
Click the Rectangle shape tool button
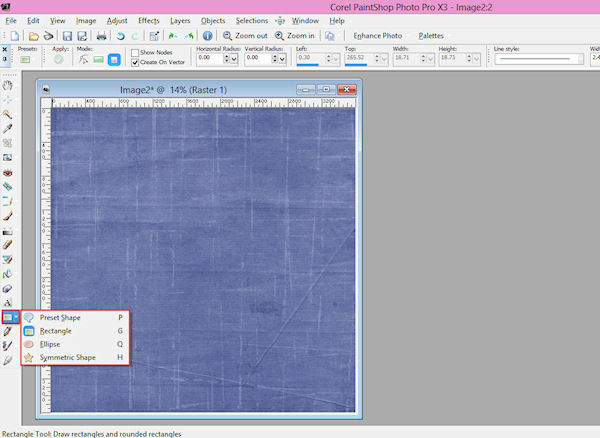(x=8, y=317)
